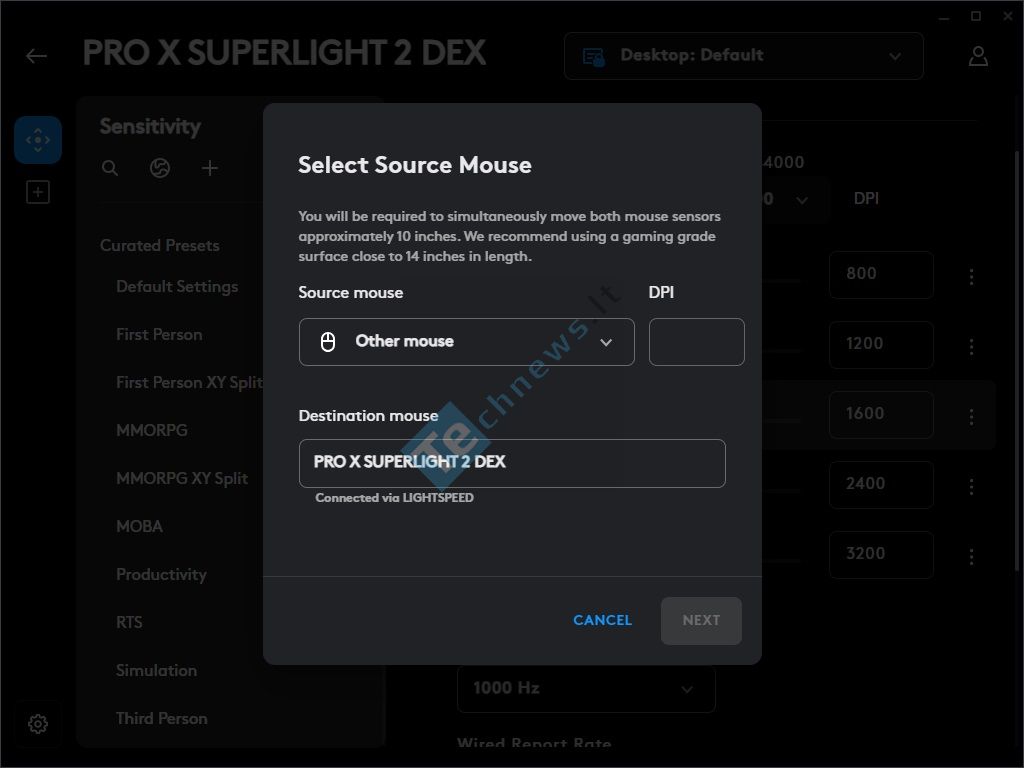Viewport: 1024px width, 768px height.
Task: Click the Select Source Mouse heading
Action: 415,165
